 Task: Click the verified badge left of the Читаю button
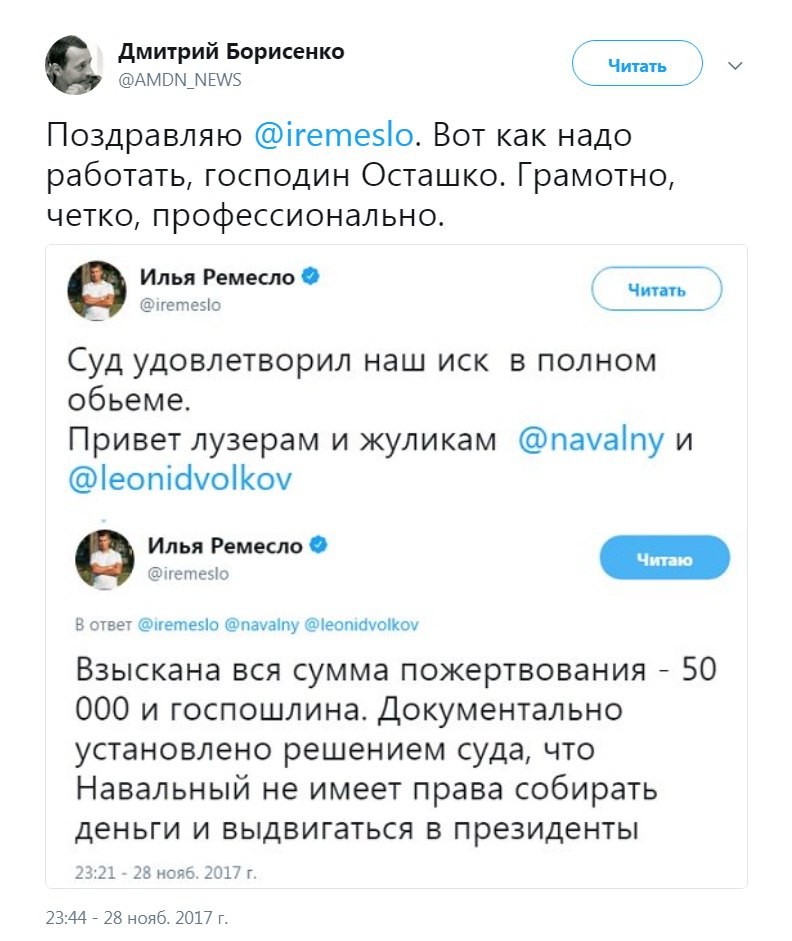click(x=319, y=545)
